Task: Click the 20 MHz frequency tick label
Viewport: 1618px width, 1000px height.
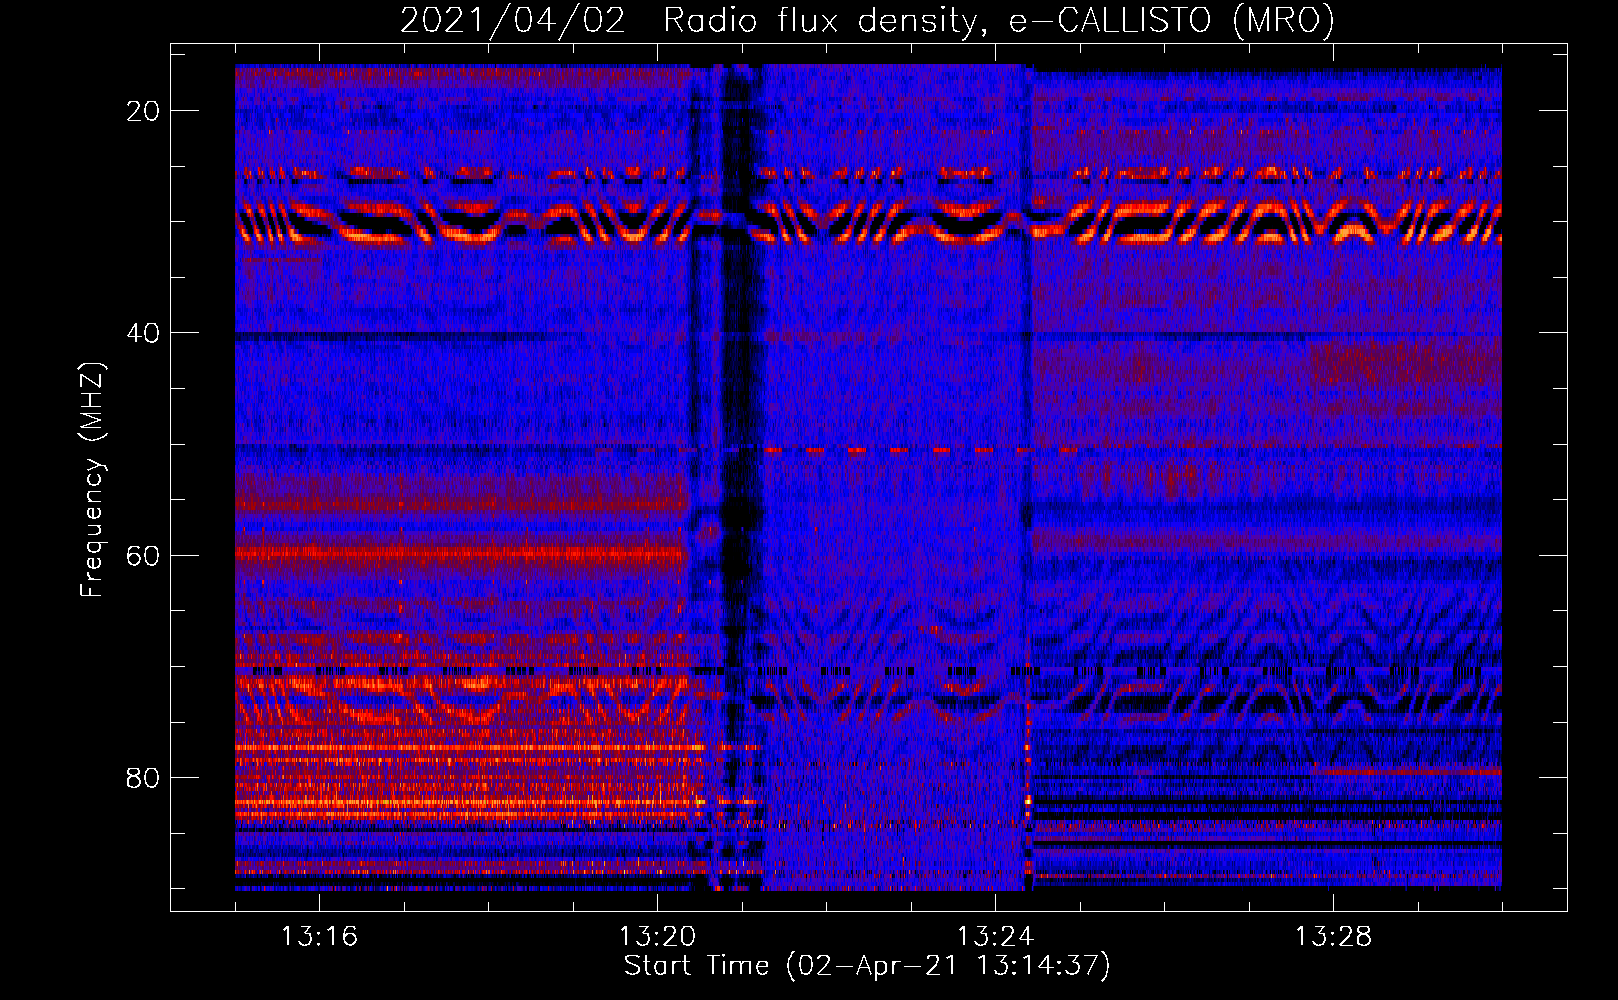Action: point(143,111)
